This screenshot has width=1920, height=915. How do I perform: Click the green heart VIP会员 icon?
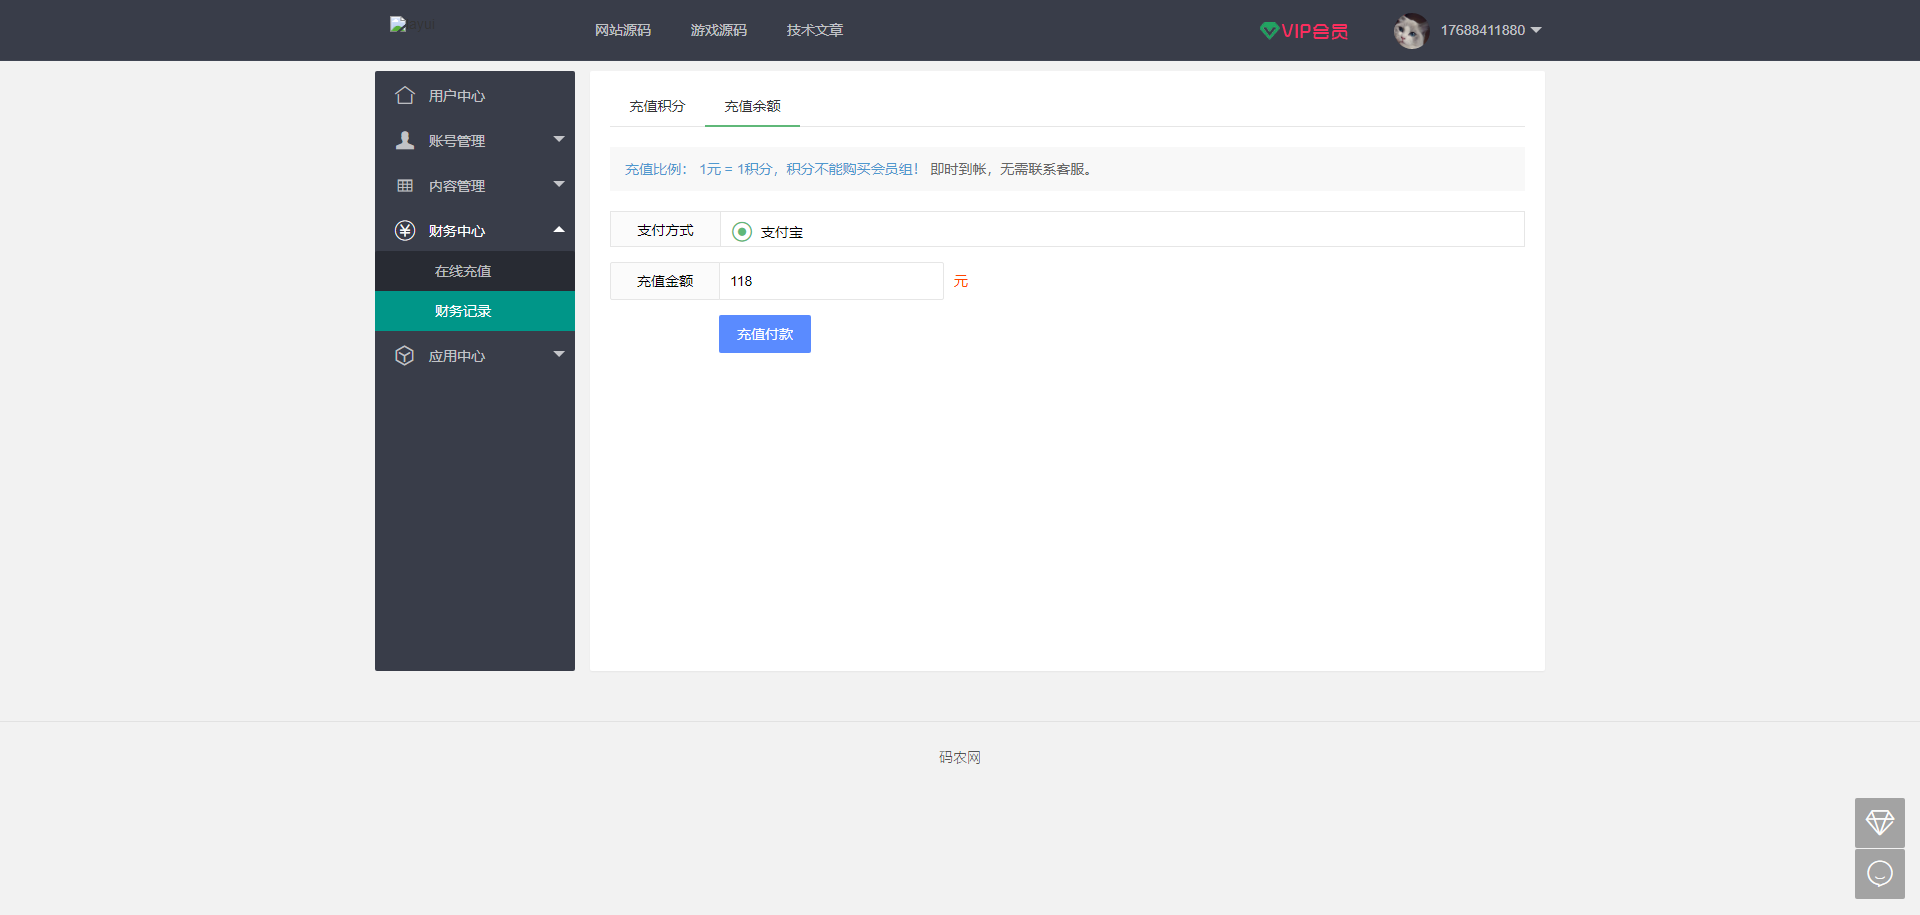[1270, 30]
